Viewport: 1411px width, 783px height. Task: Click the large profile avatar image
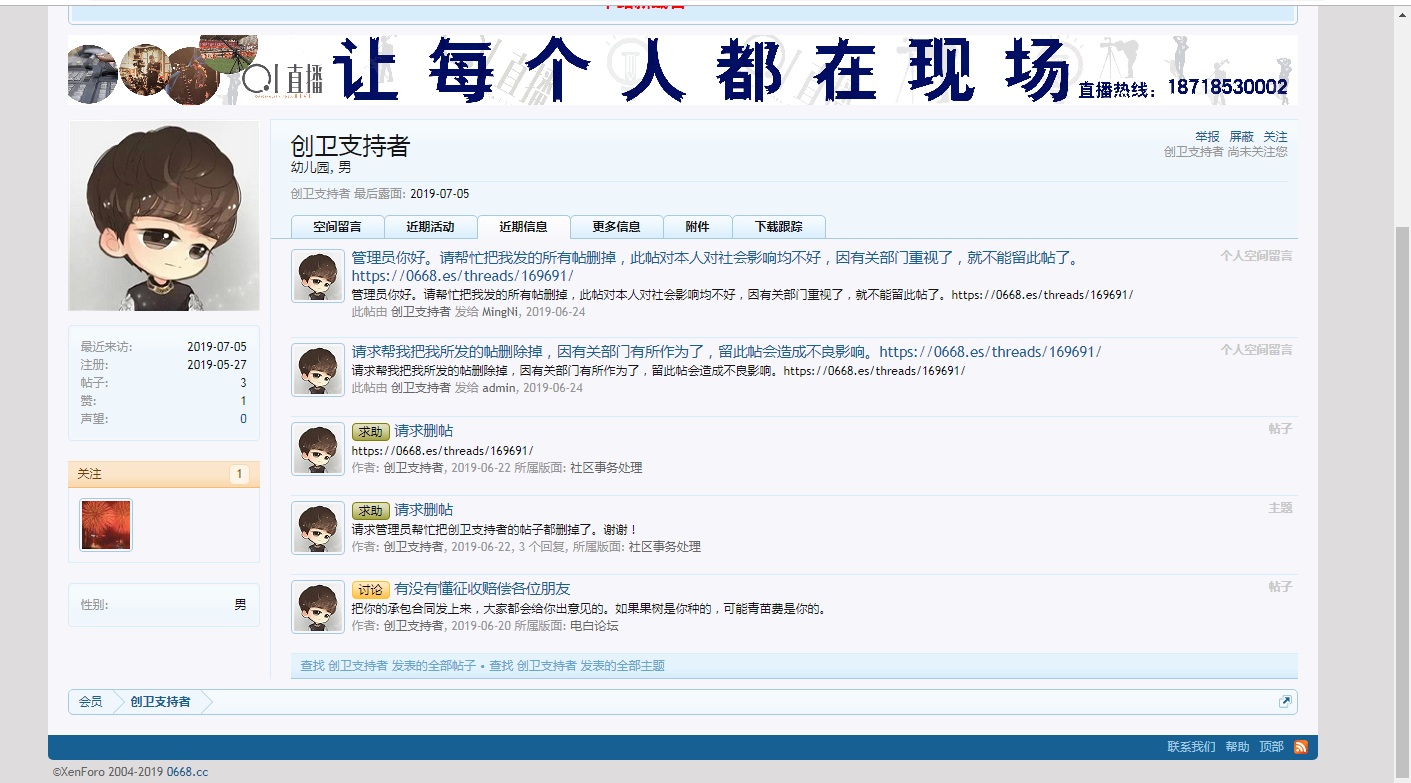click(x=164, y=216)
